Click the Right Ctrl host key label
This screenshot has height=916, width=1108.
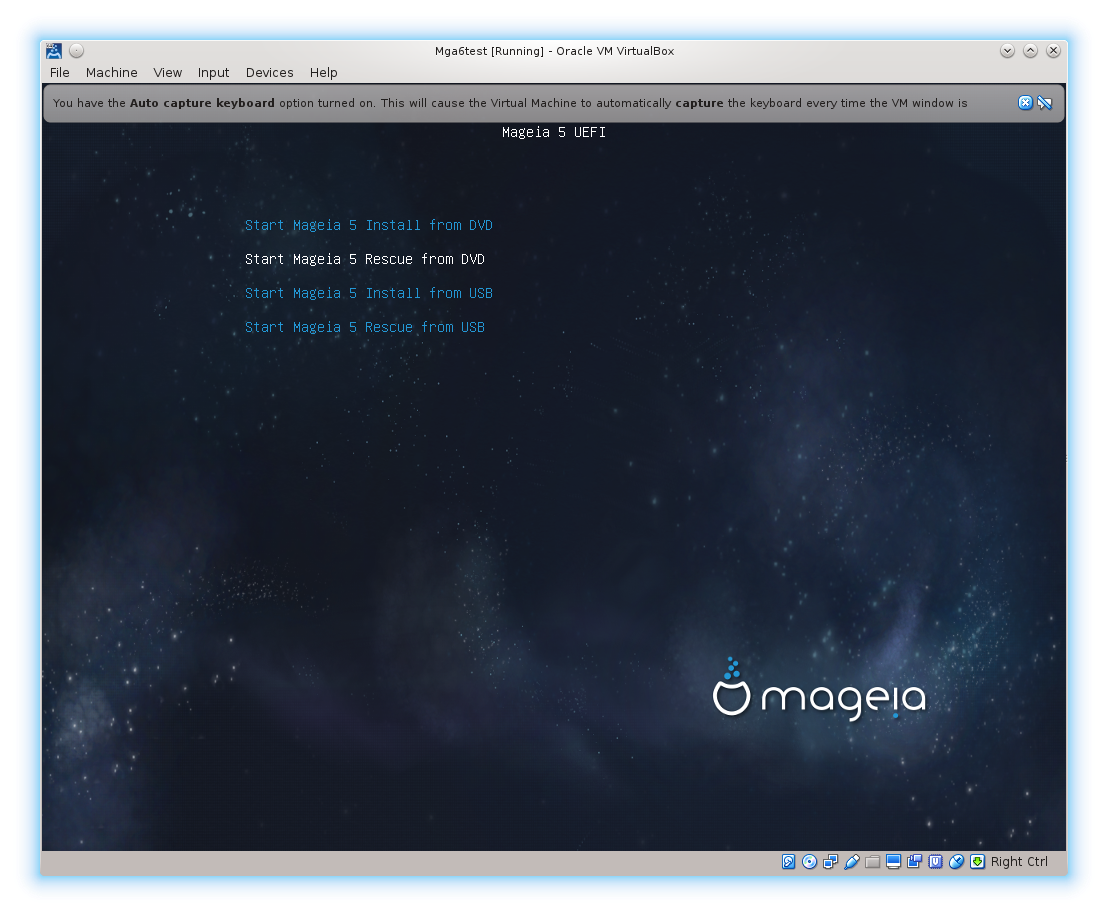pyautogui.click(x=1019, y=862)
